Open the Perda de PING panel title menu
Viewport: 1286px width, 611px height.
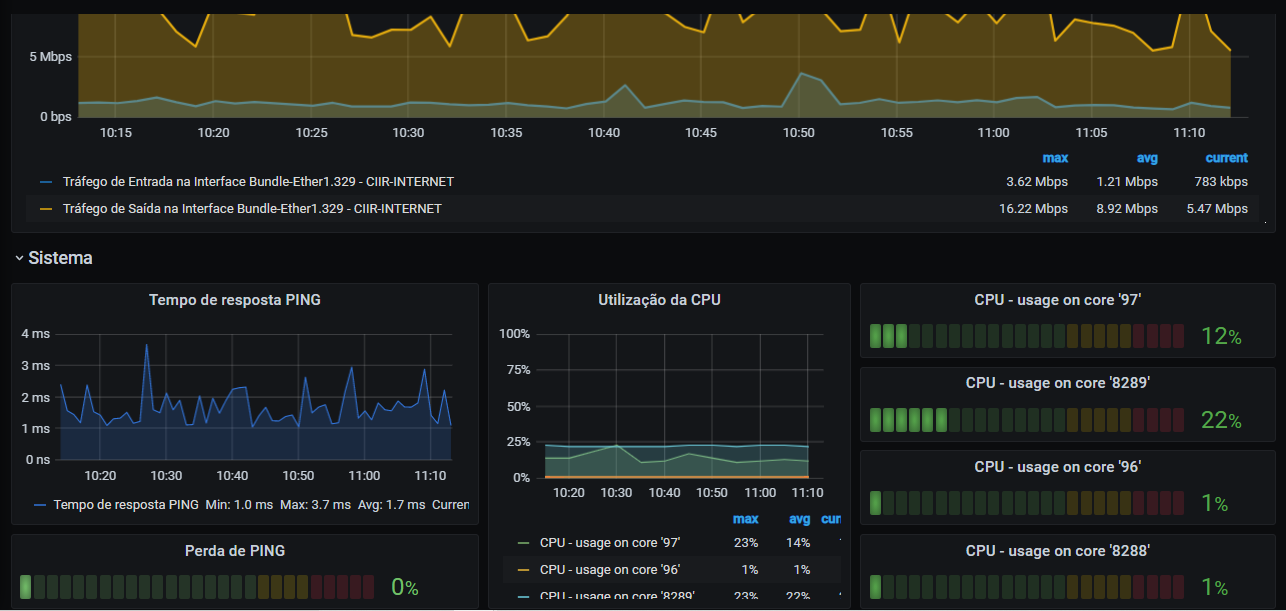click(235, 551)
